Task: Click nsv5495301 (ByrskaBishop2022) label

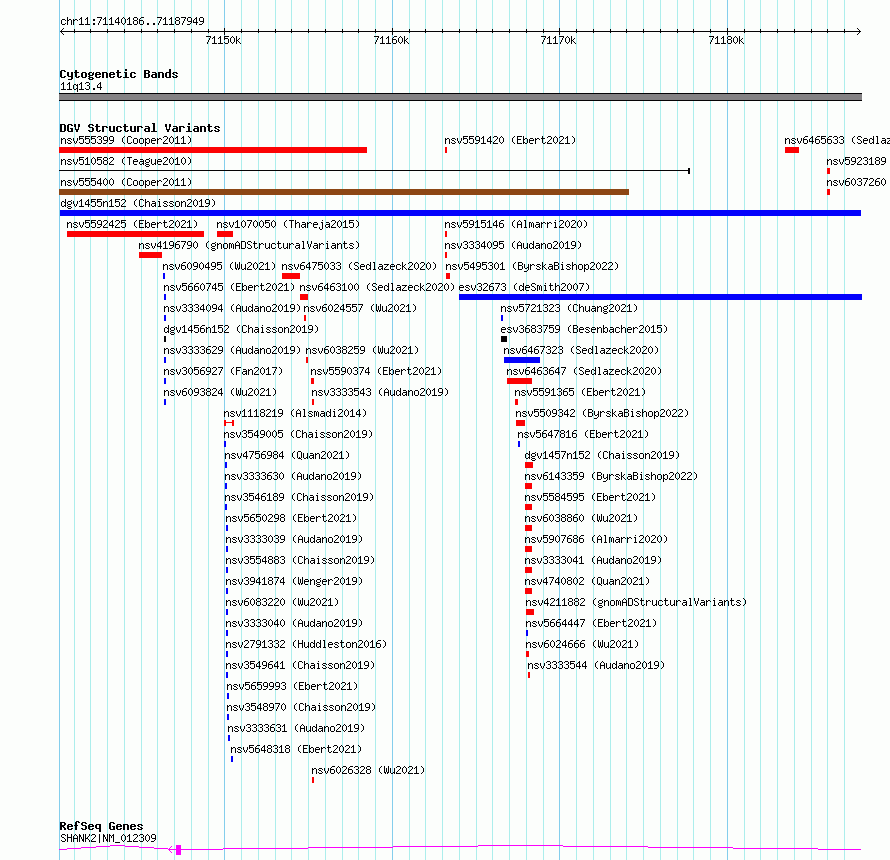Action: (532, 266)
